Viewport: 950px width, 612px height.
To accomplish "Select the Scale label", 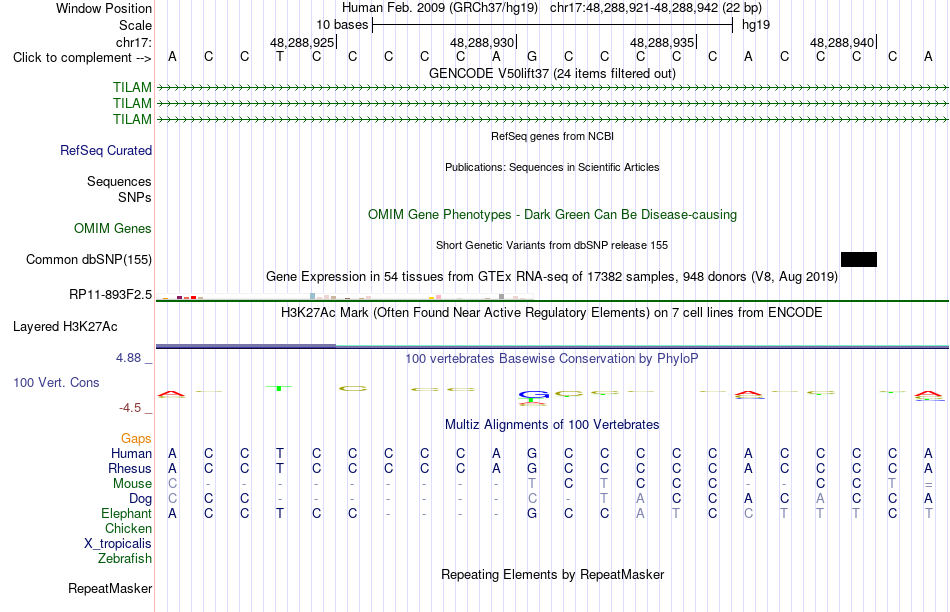I will 136,25.
